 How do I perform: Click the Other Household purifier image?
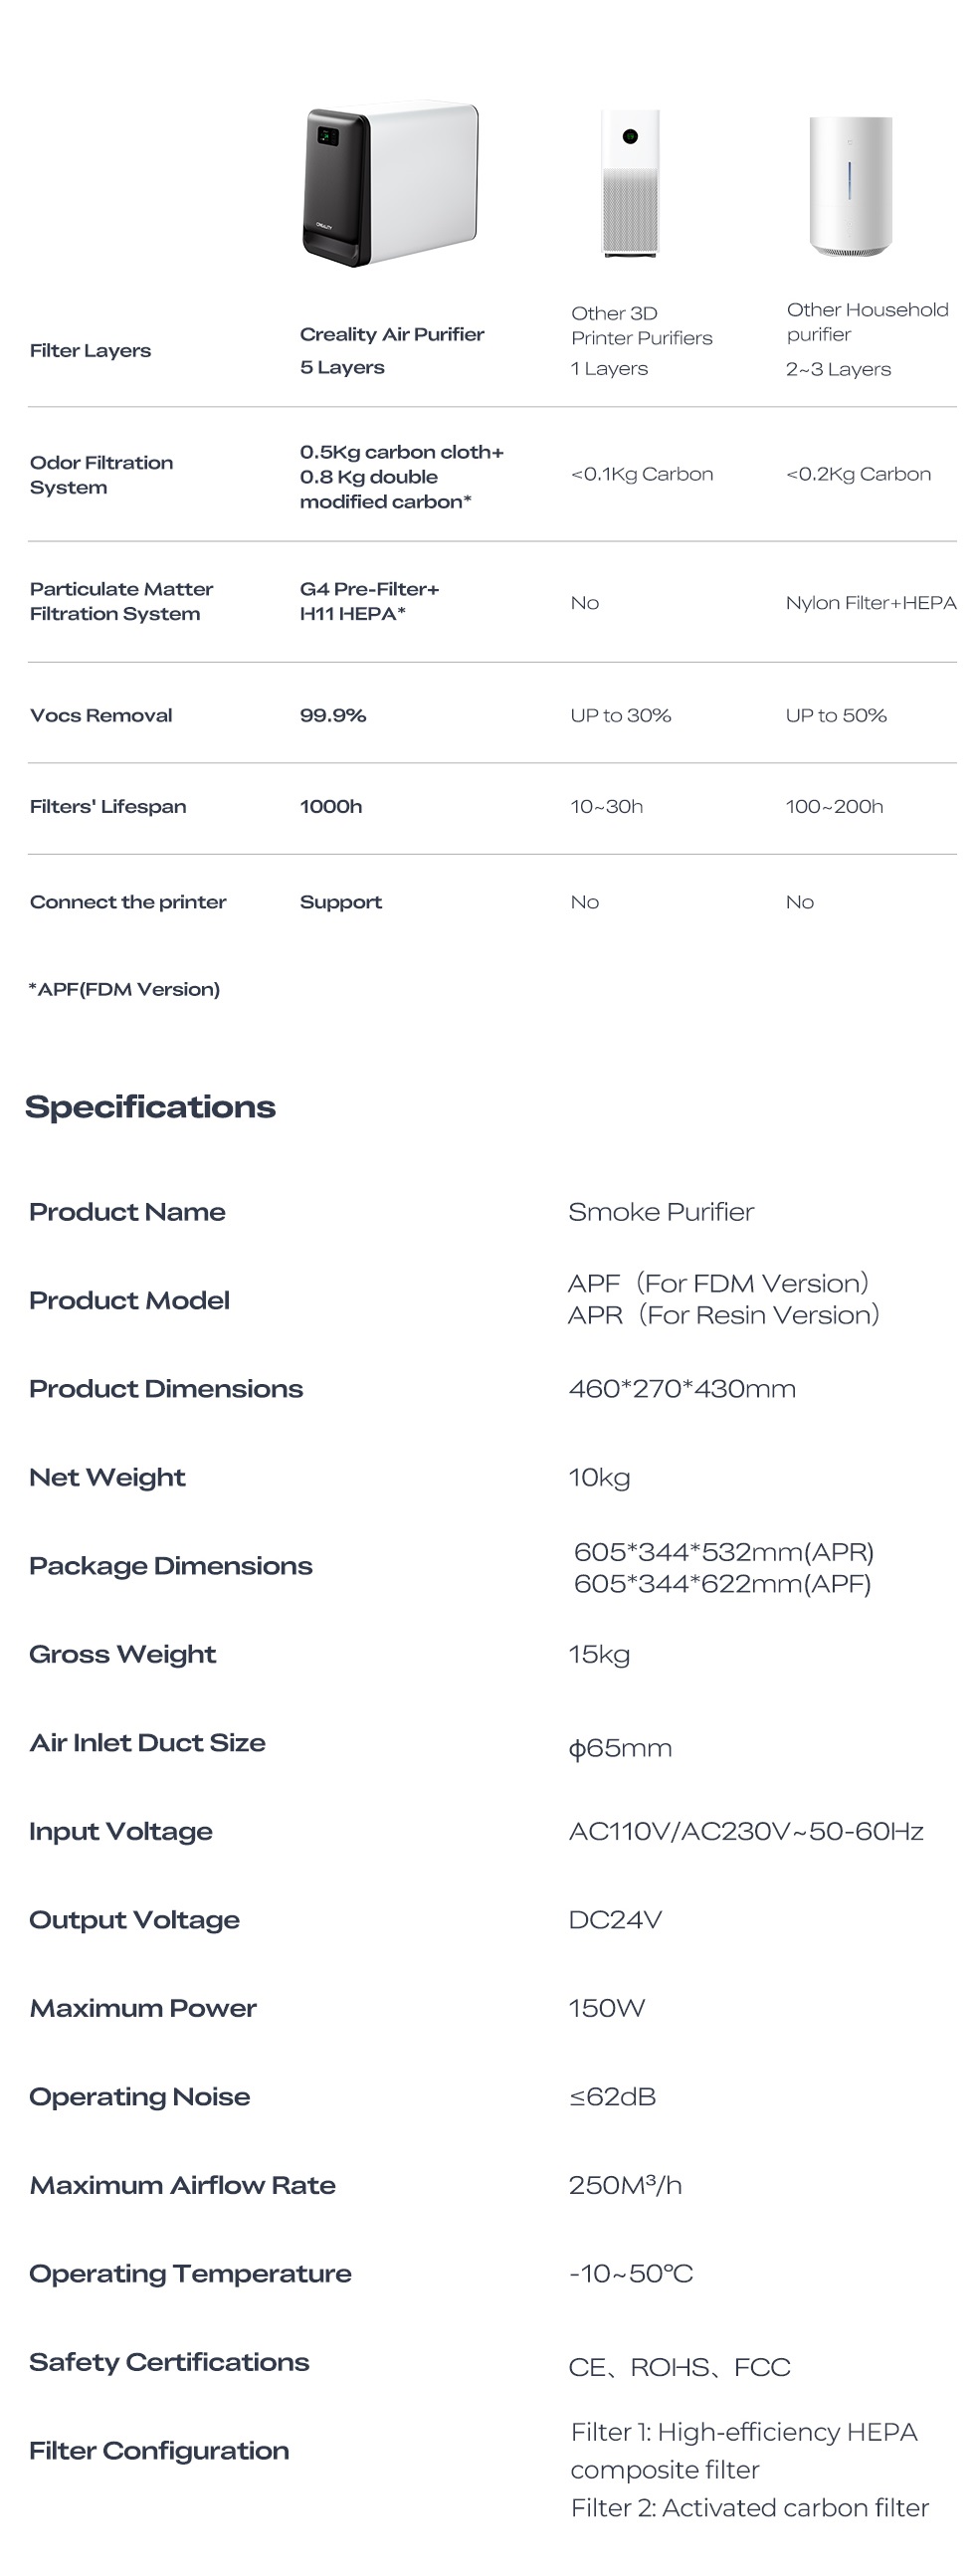pos(850,187)
